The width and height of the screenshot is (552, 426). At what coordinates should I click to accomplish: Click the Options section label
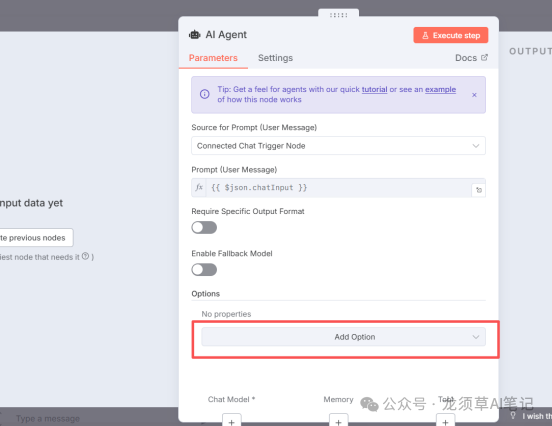(206, 294)
